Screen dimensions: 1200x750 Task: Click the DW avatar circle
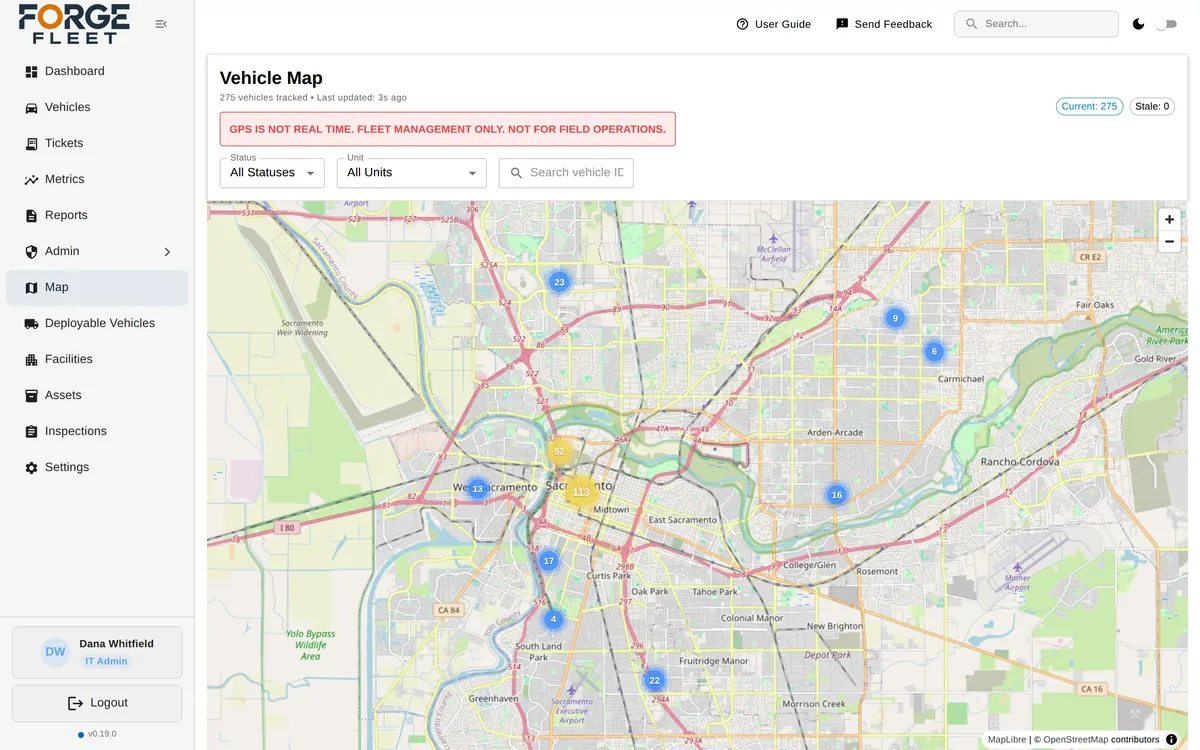55,652
